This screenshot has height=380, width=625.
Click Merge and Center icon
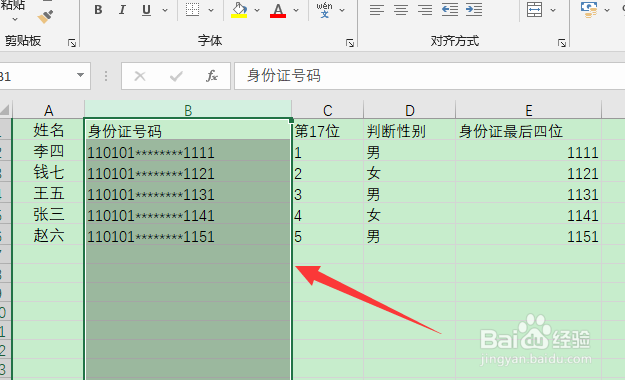[534, 10]
